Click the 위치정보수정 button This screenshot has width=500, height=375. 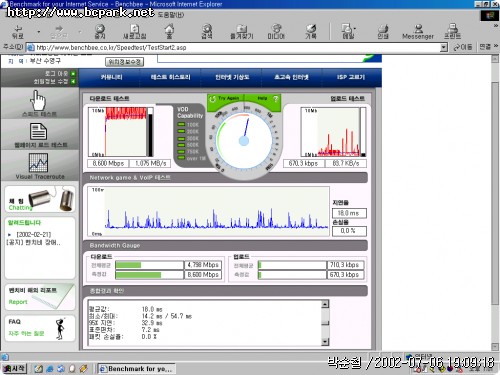click(x=124, y=62)
